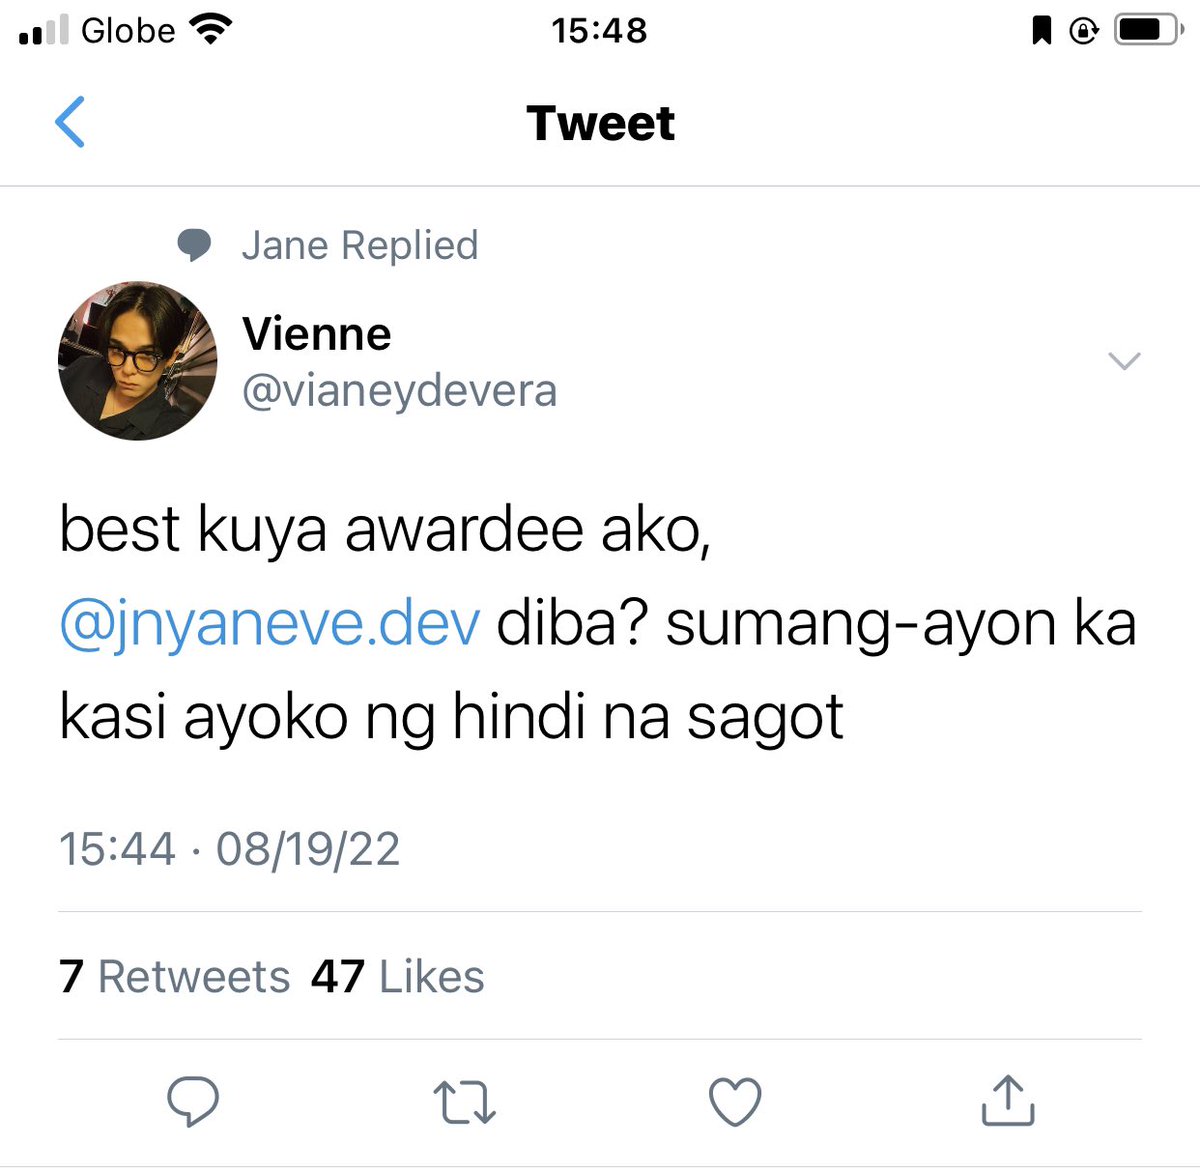The width and height of the screenshot is (1200, 1173).
Task: Tap the rotation lock status icon
Action: pos(1084,31)
